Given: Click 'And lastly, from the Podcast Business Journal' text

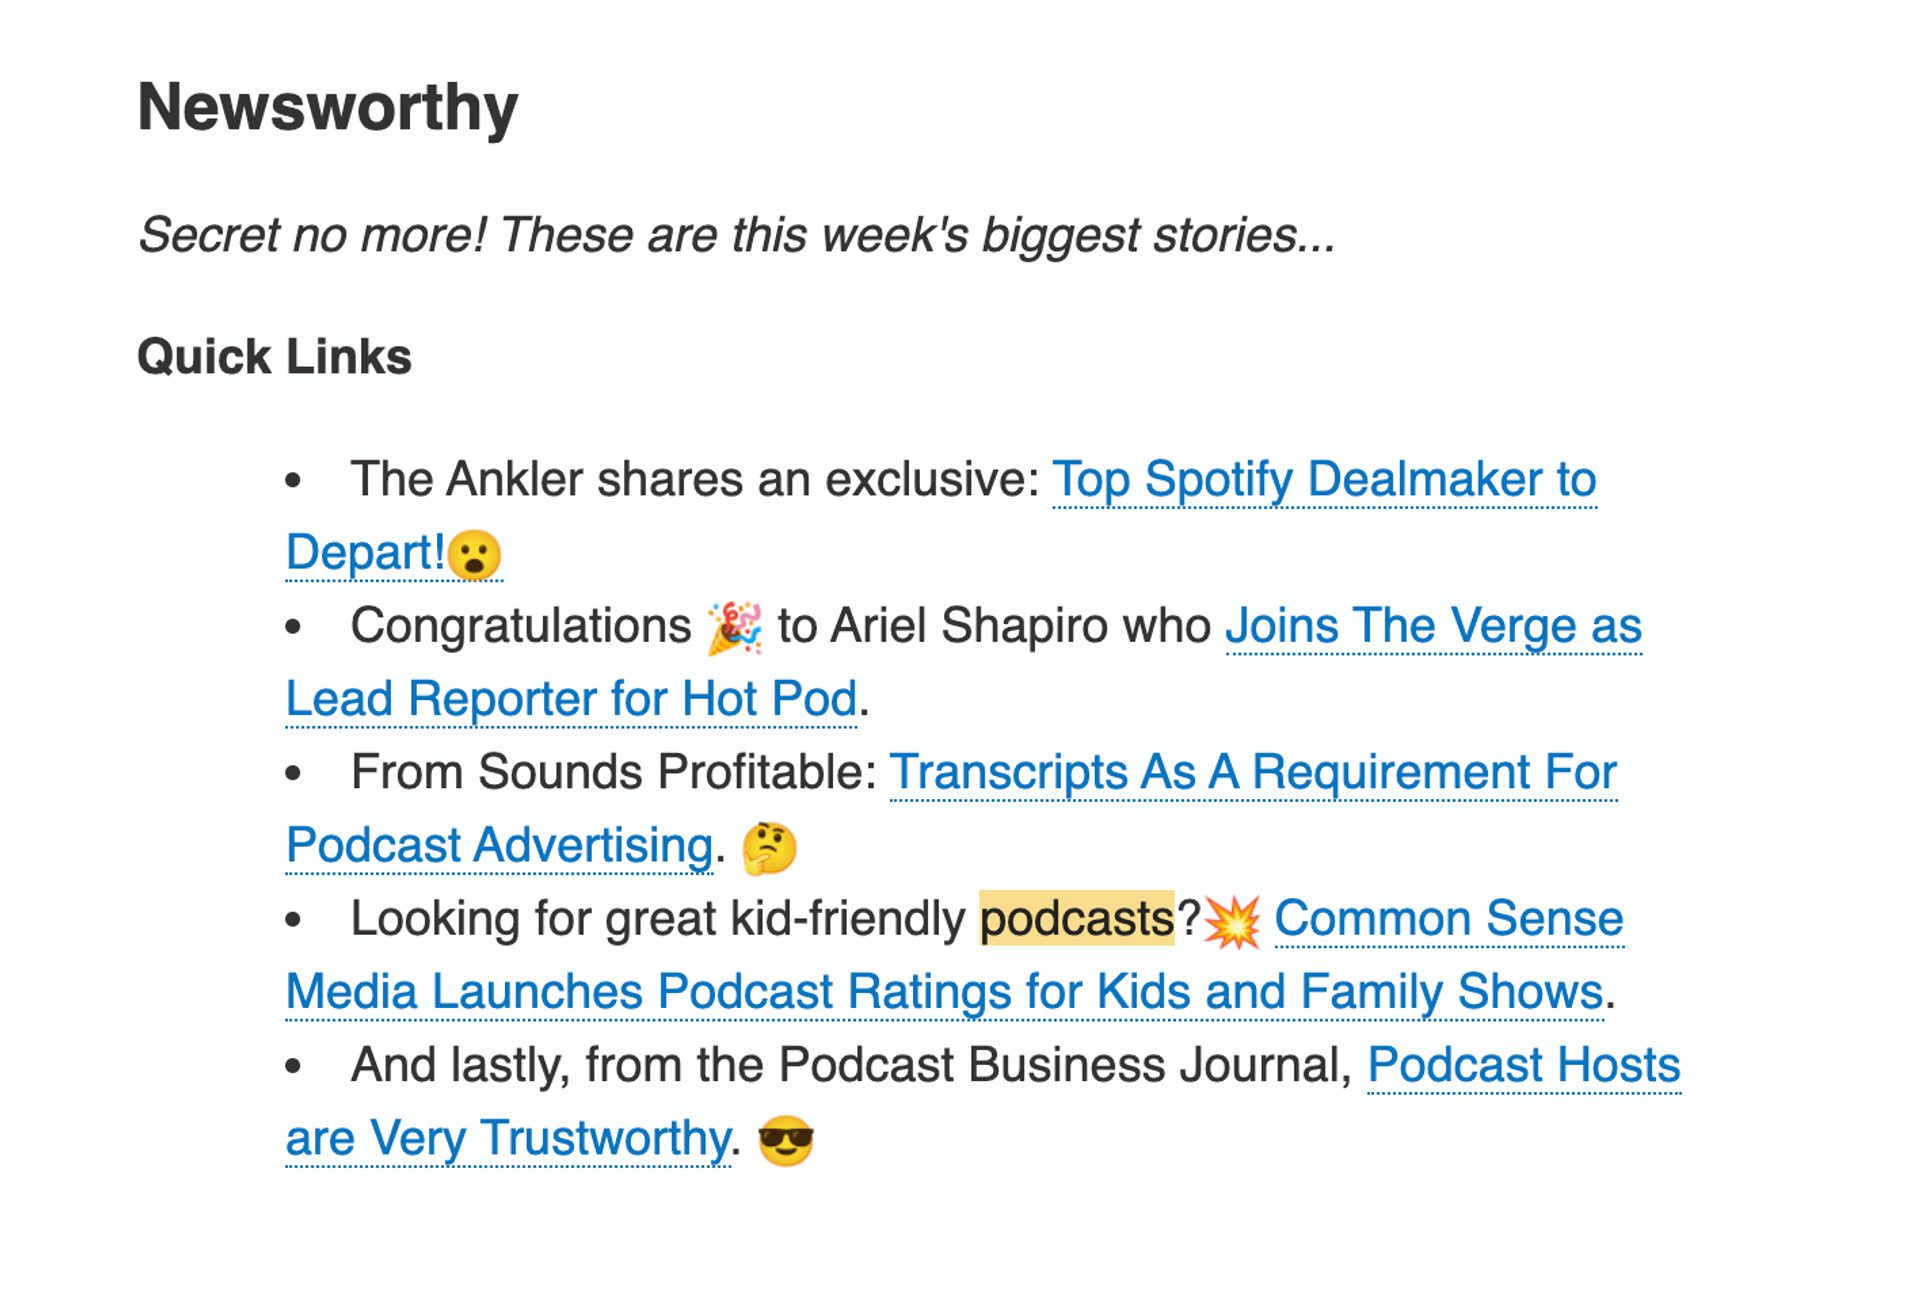Looking at the screenshot, I should pyautogui.click(x=851, y=1066).
